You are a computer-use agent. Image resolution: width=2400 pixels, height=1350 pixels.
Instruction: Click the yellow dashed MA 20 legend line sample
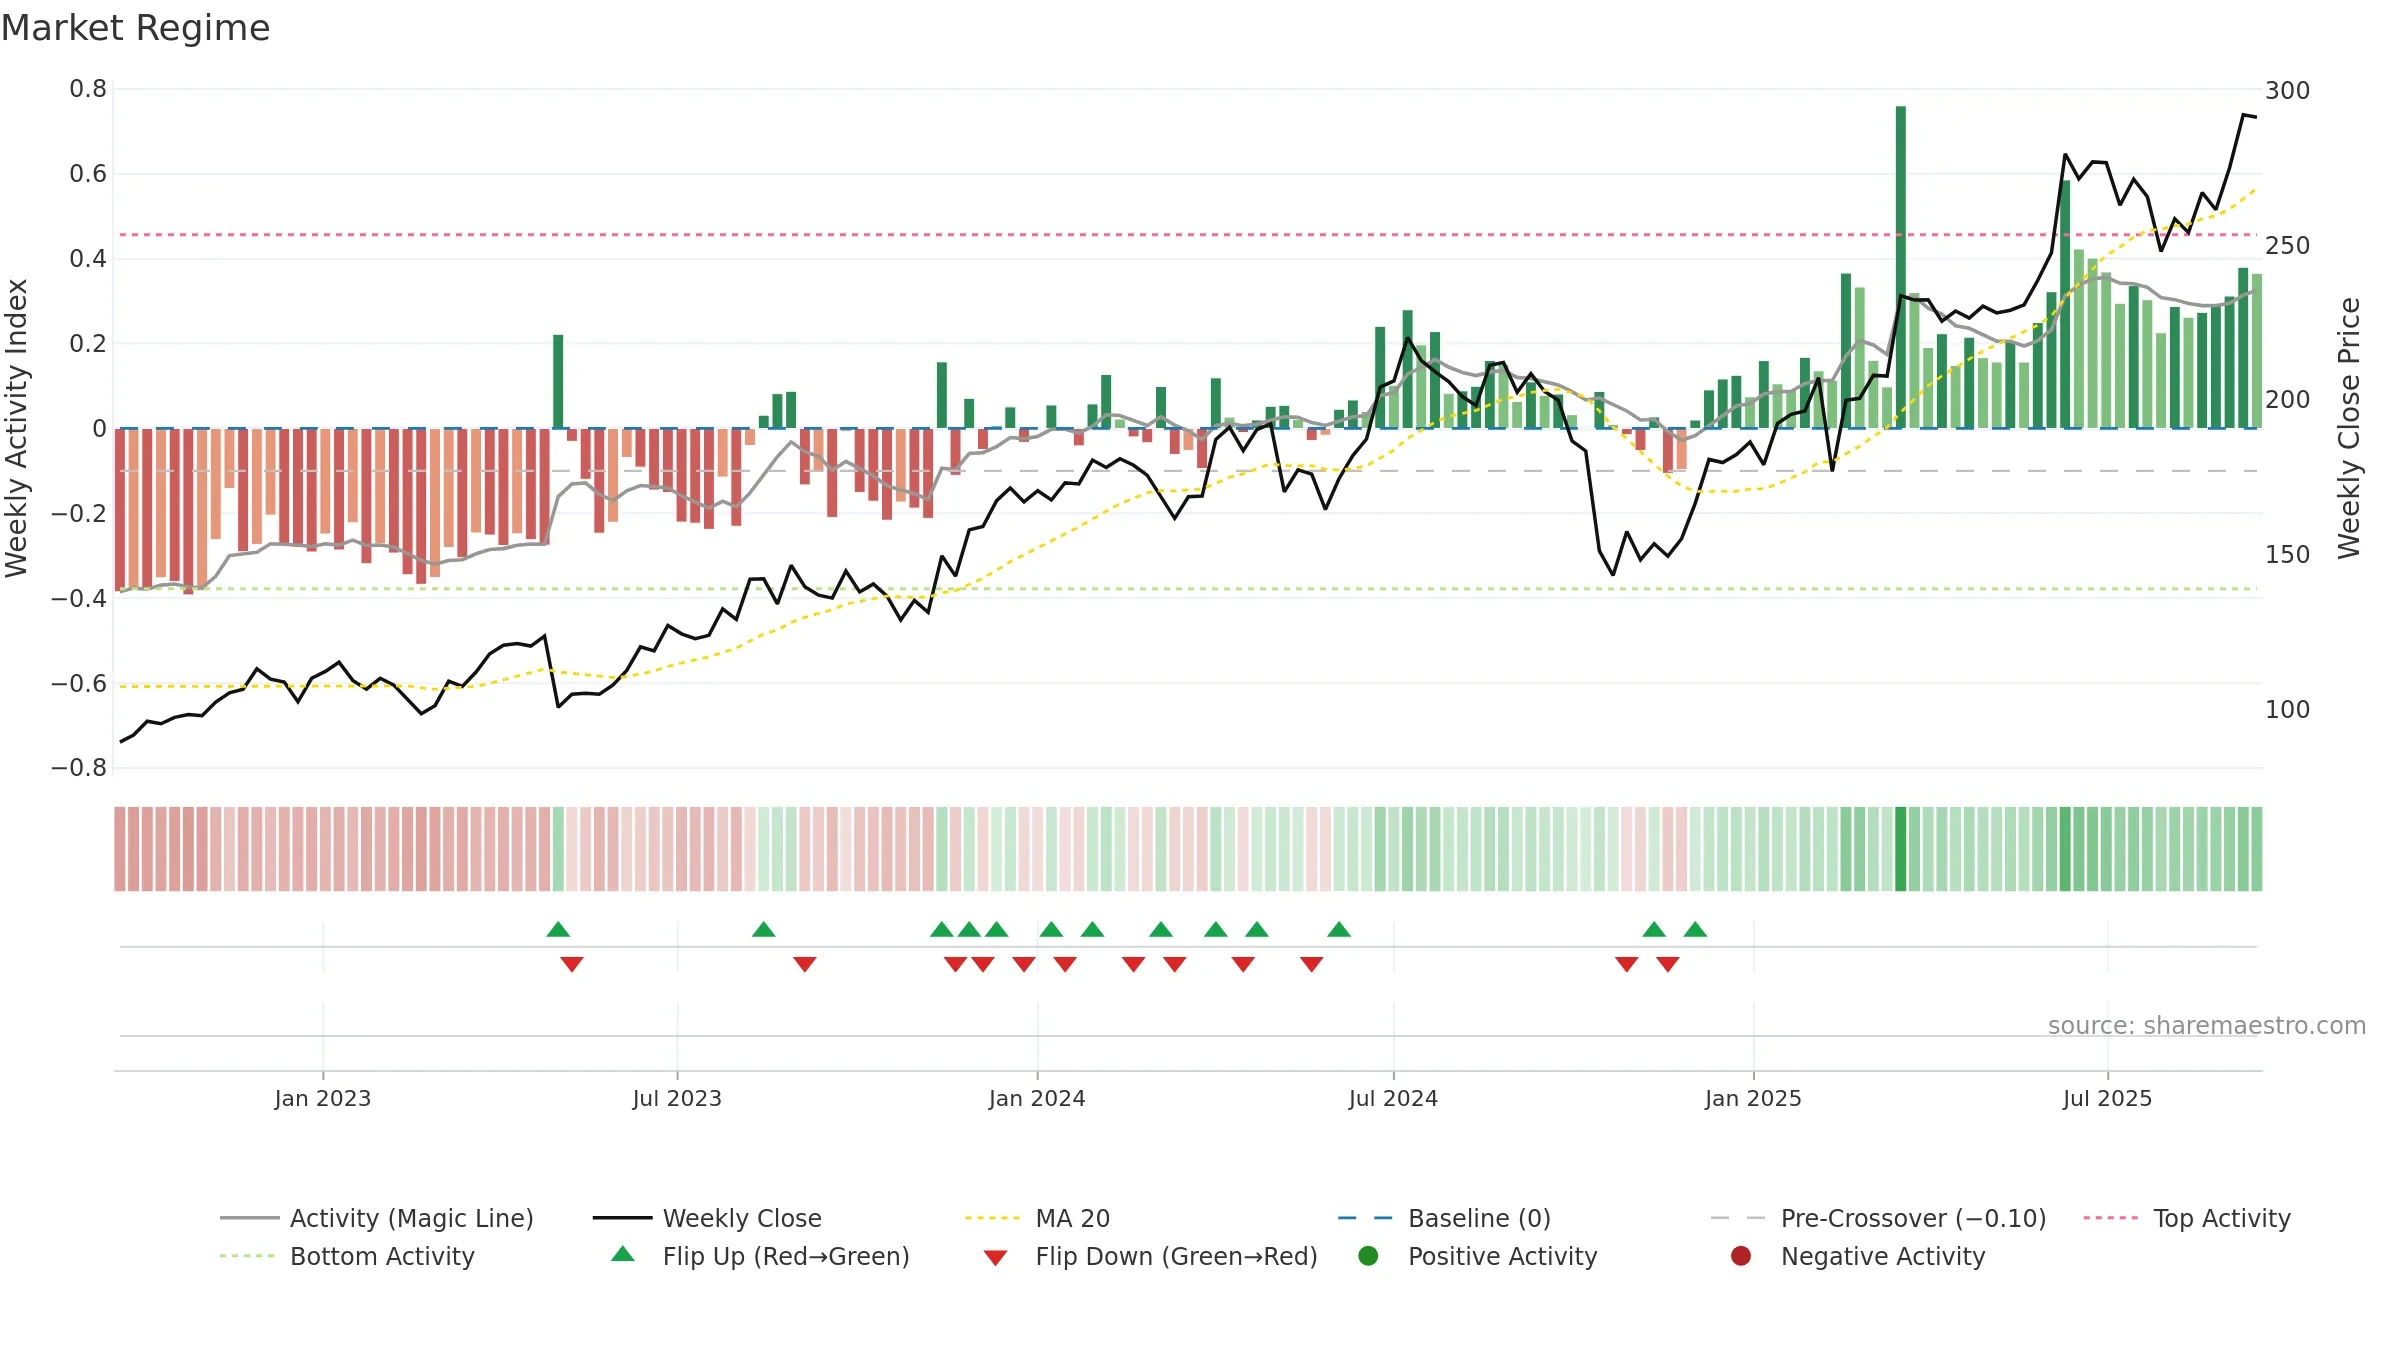[x=992, y=1218]
